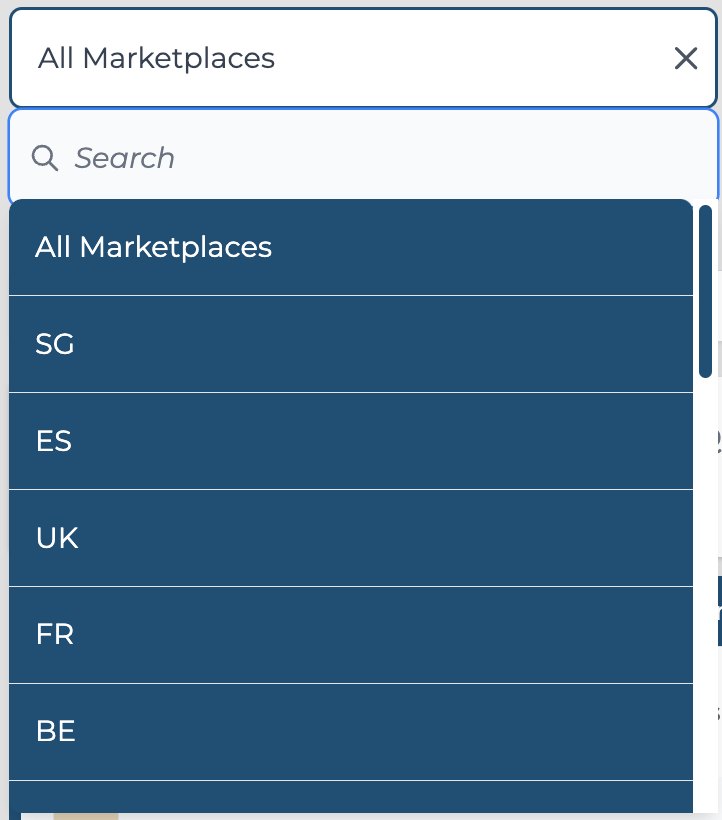
Task: Filter by United Kingdom using UK row
Action: click(x=351, y=538)
